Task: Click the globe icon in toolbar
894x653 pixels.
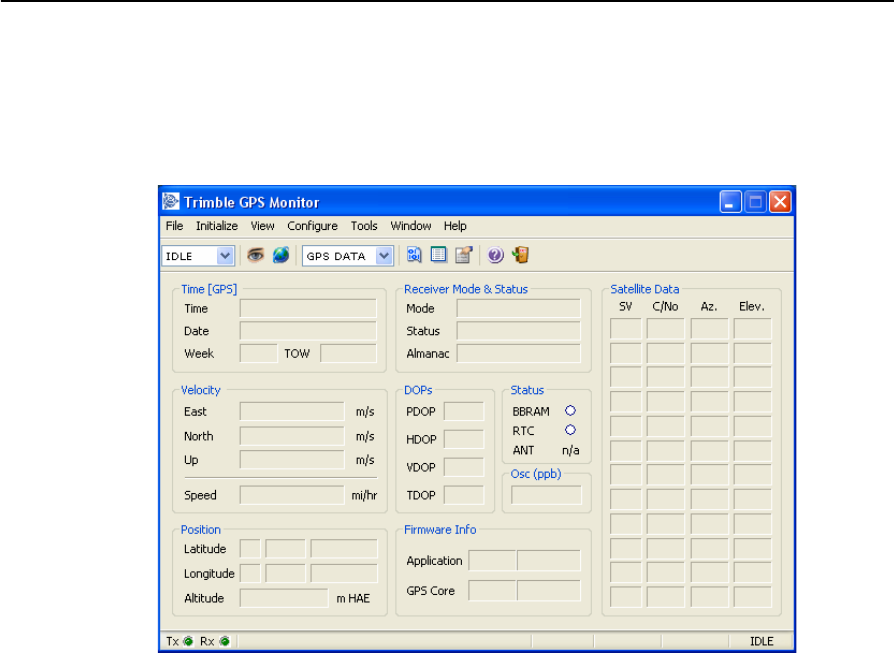Action: pos(281,255)
